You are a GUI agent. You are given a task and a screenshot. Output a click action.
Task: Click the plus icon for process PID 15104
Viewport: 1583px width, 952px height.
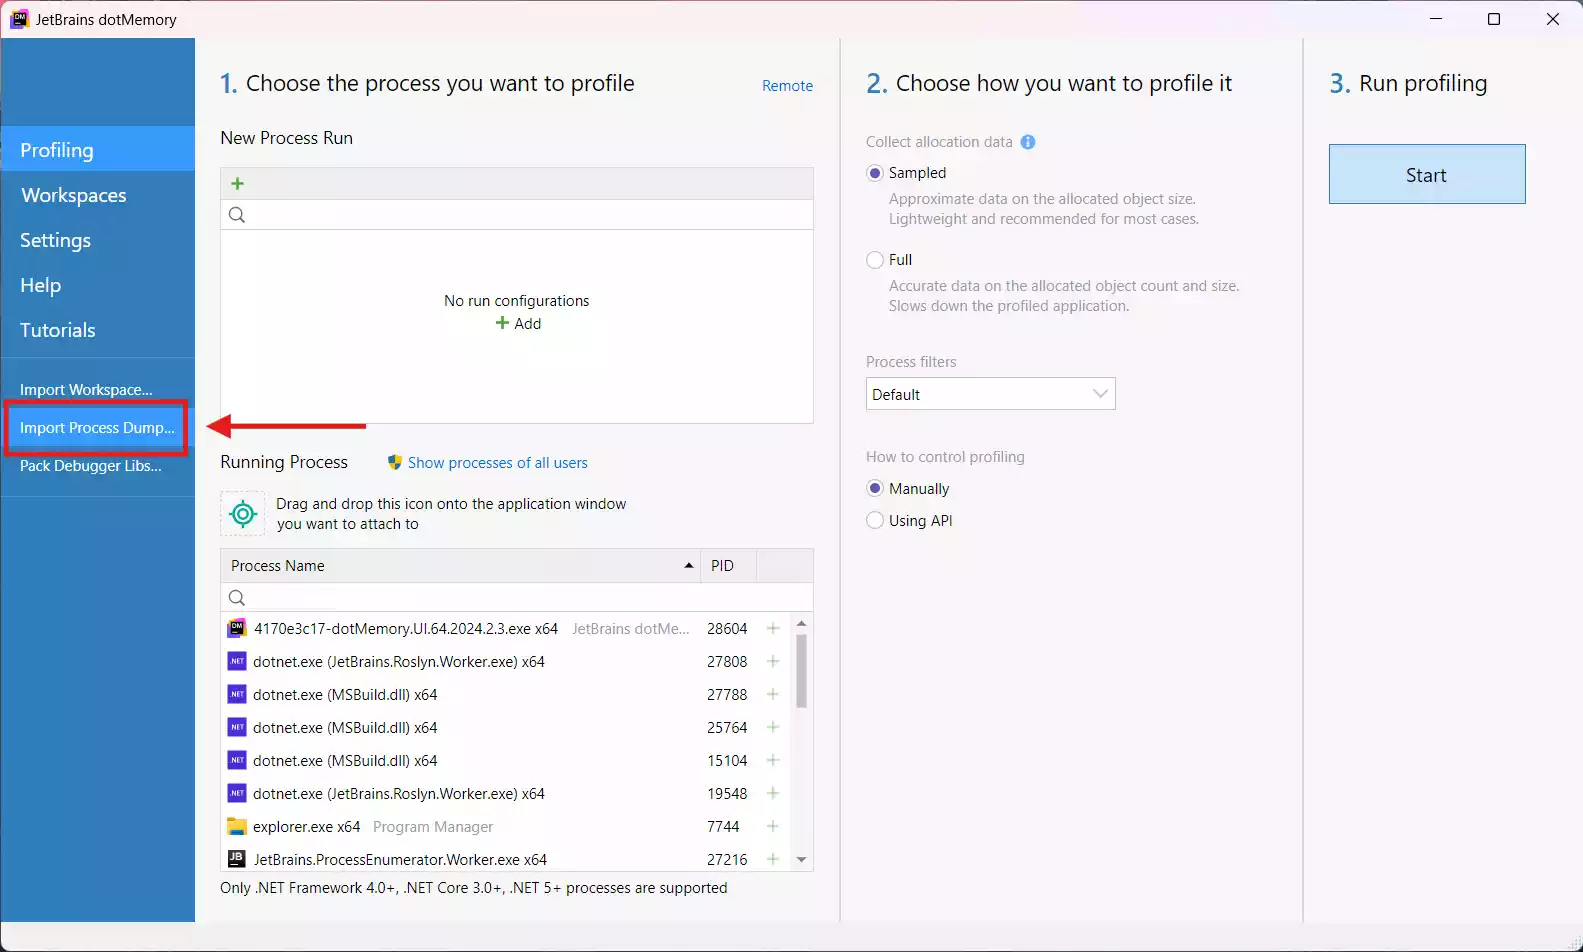772,761
